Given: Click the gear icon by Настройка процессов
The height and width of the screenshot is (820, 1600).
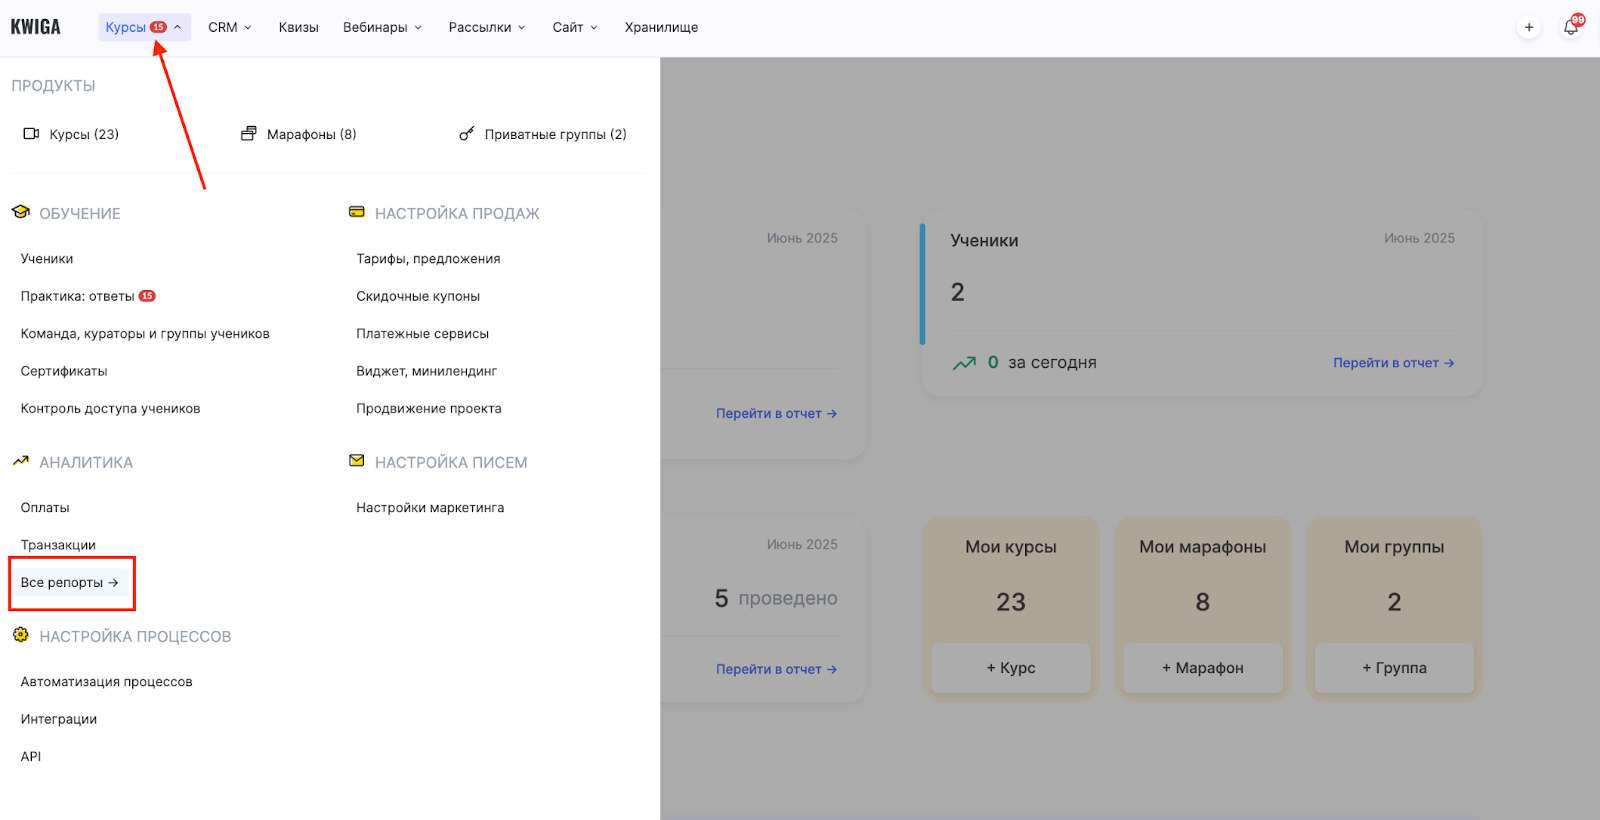Looking at the screenshot, I should 21,635.
